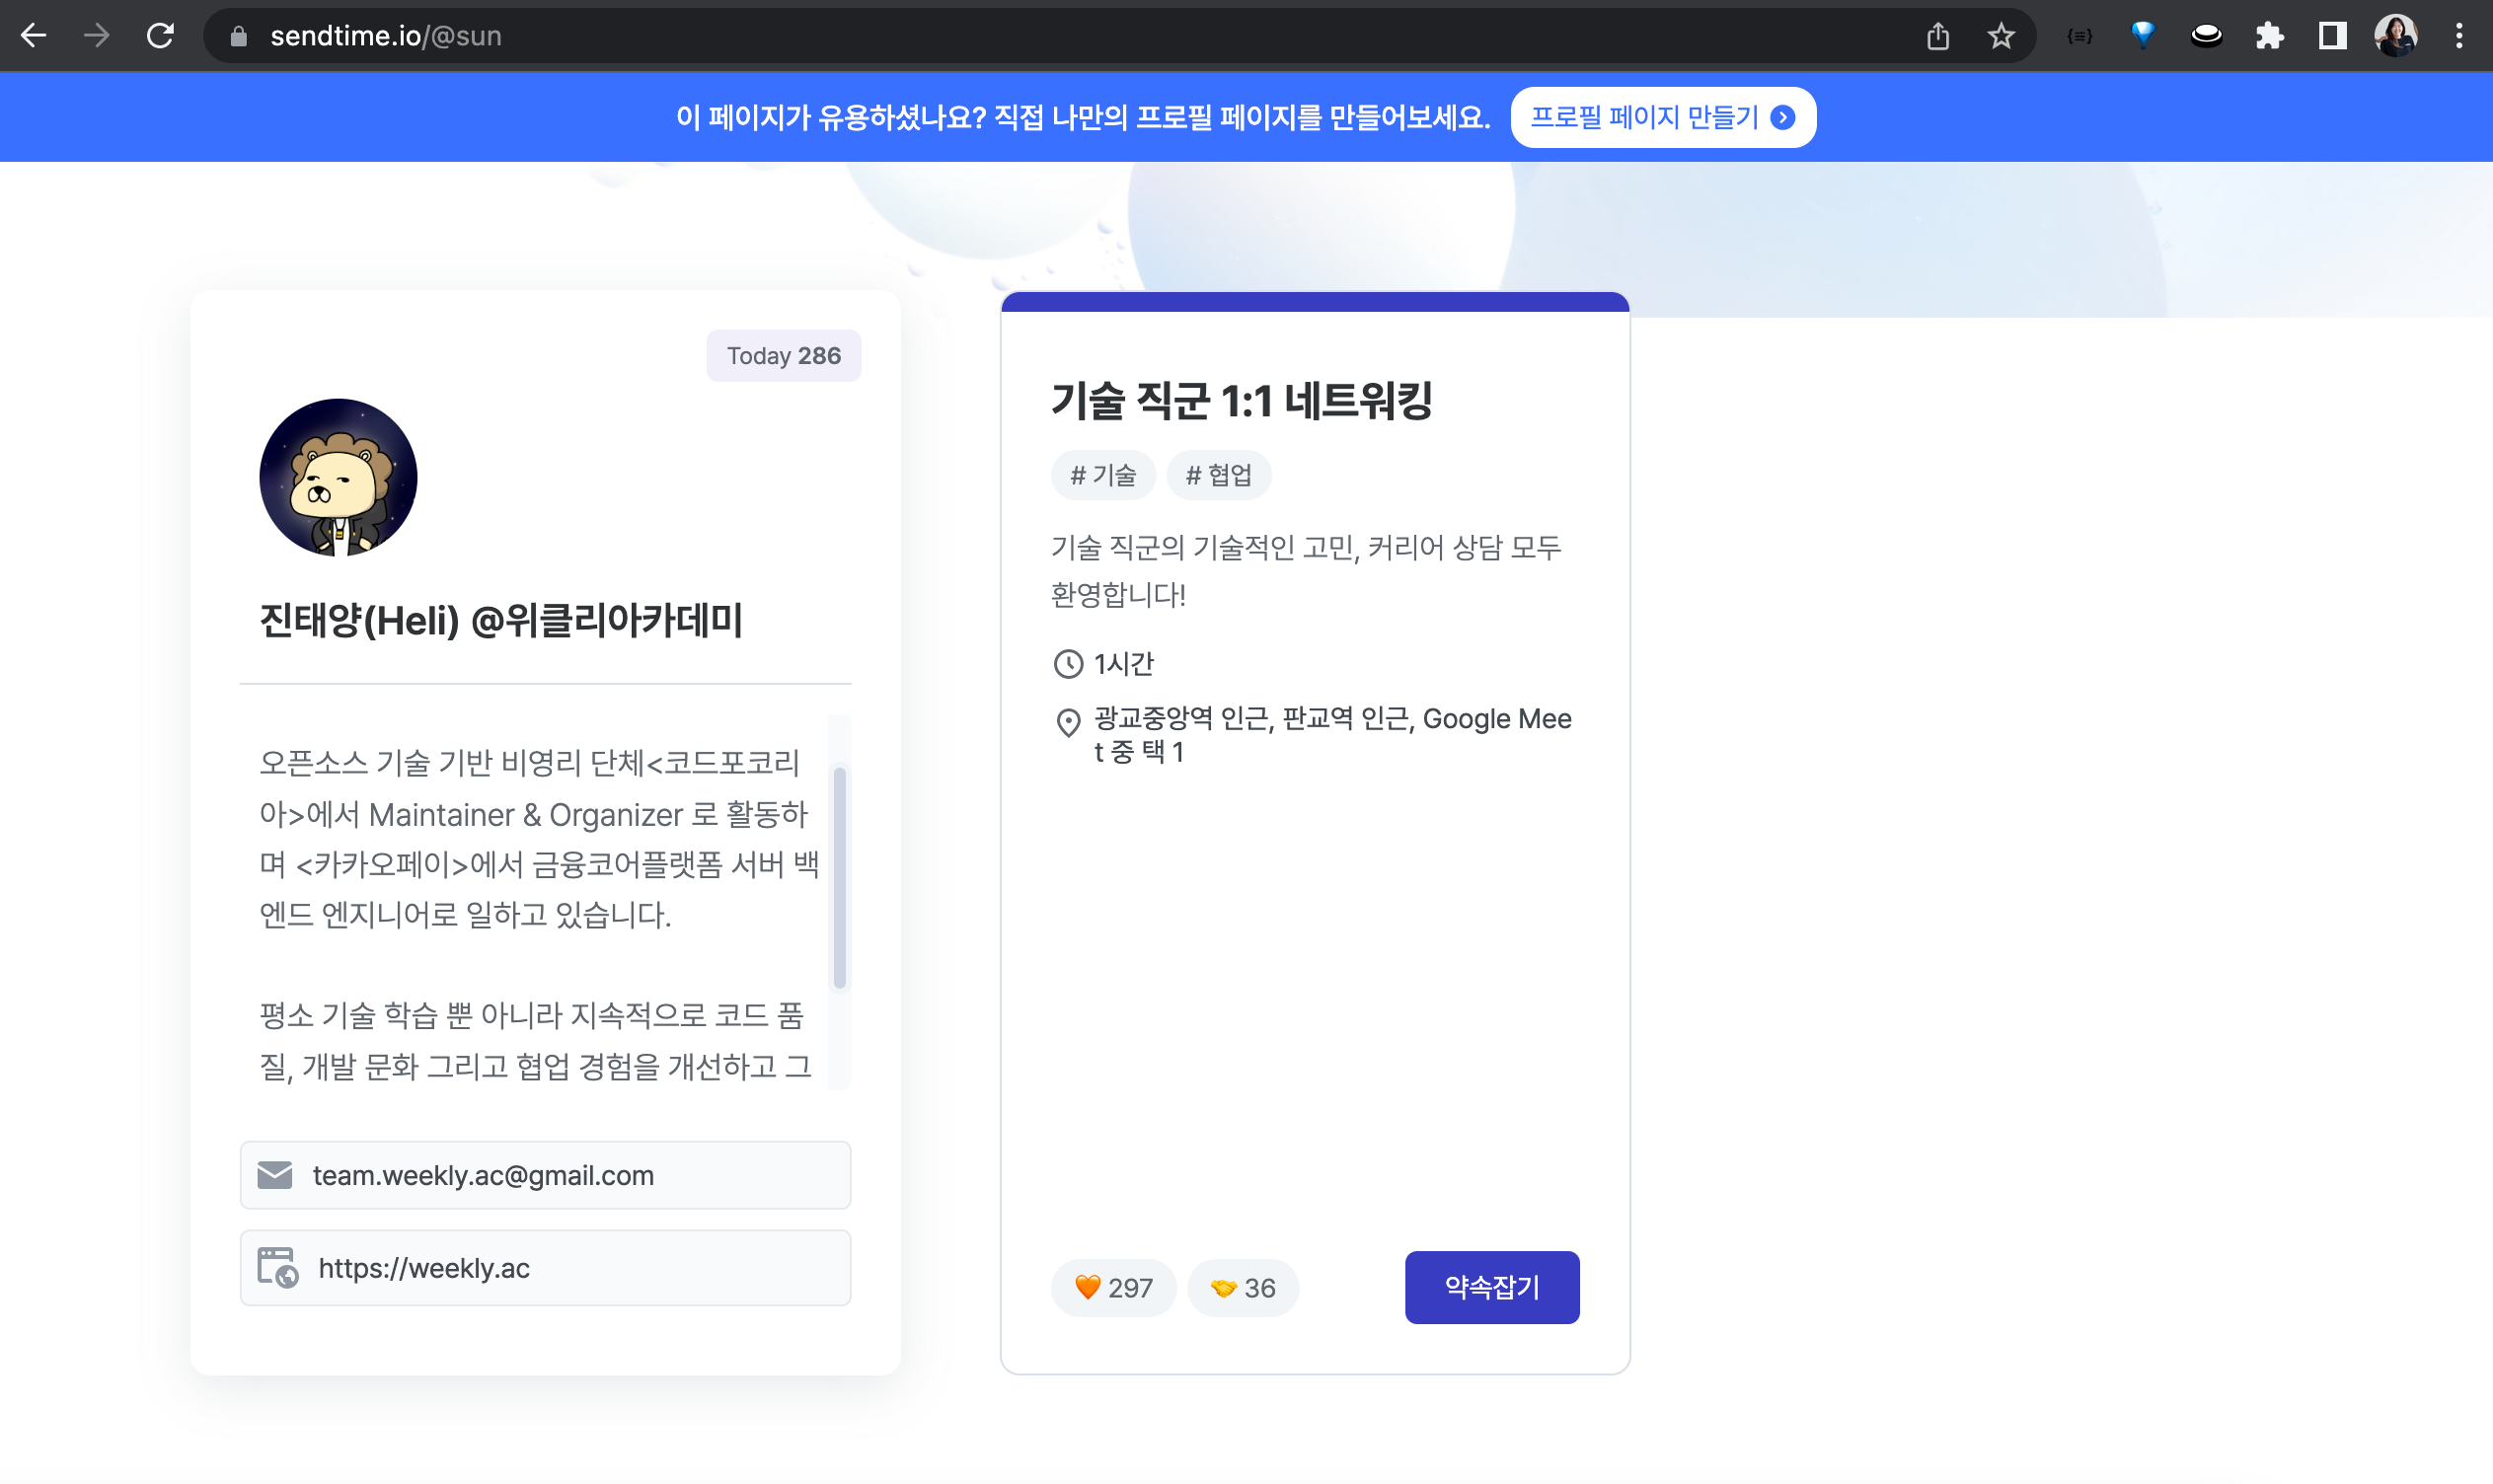The image size is (2493, 1484).
Task: Bookmark this page with the star icon
Action: tap(2000, 36)
